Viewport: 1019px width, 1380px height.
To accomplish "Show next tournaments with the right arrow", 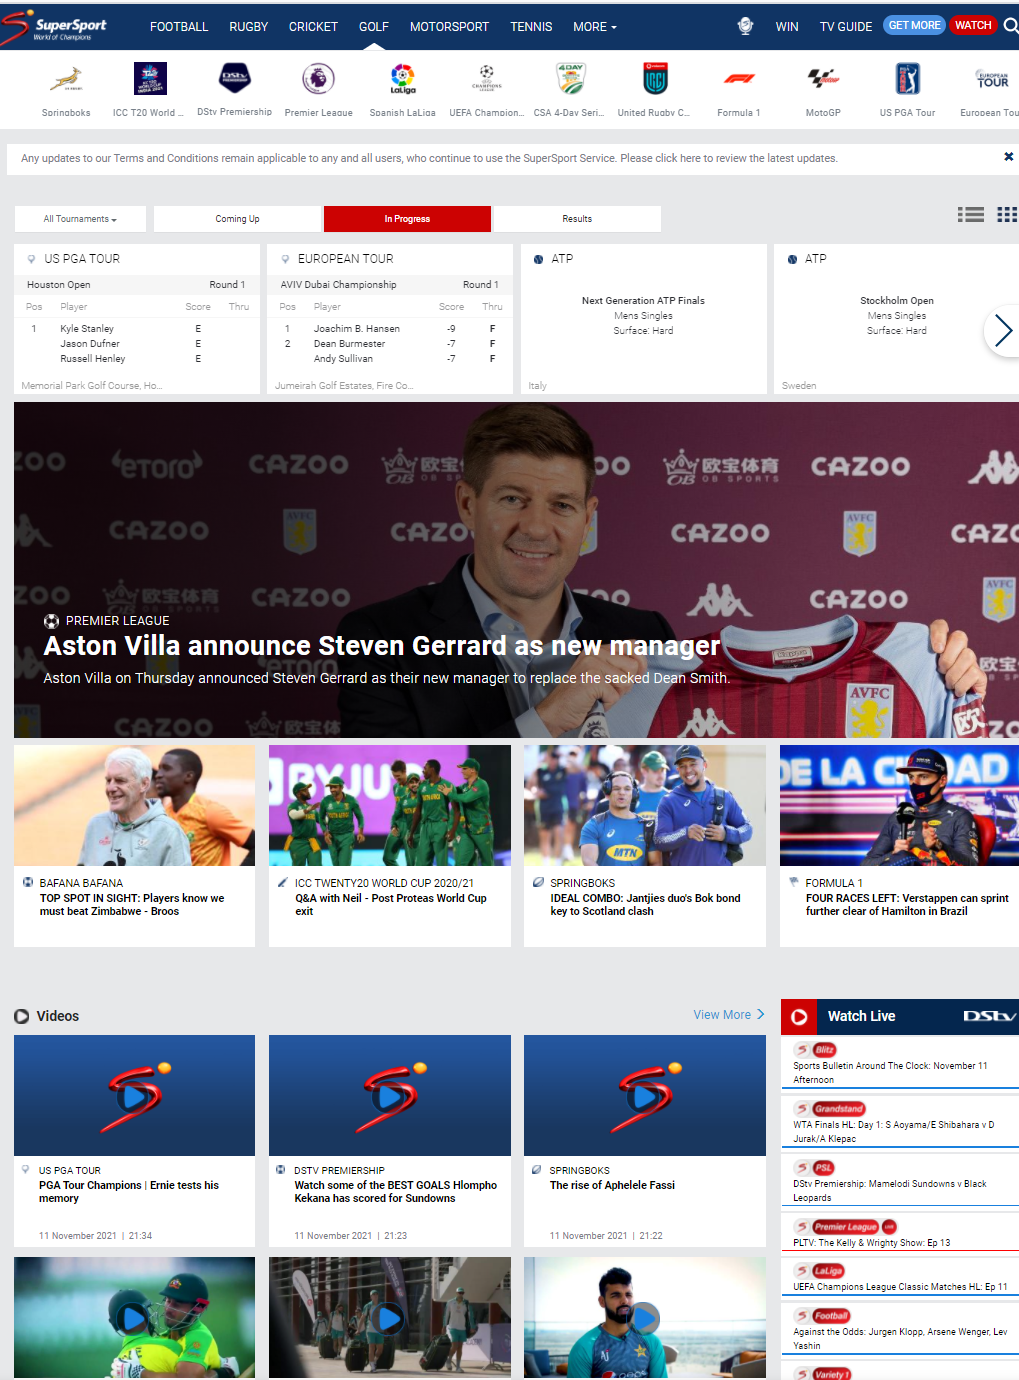I will [x=1002, y=331].
